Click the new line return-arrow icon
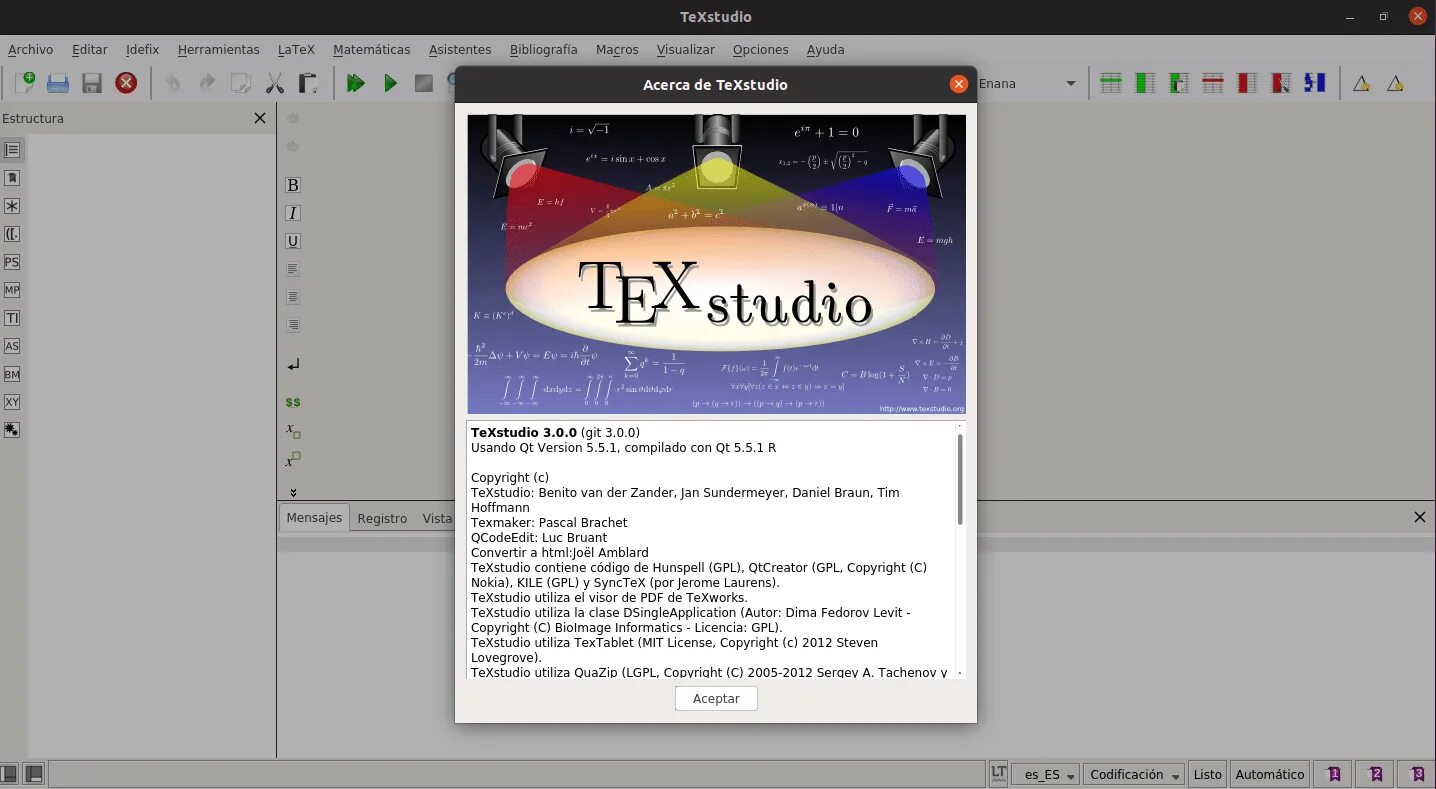This screenshot has height=789, width=1436. pyautogui.click(x=293, y=365)
